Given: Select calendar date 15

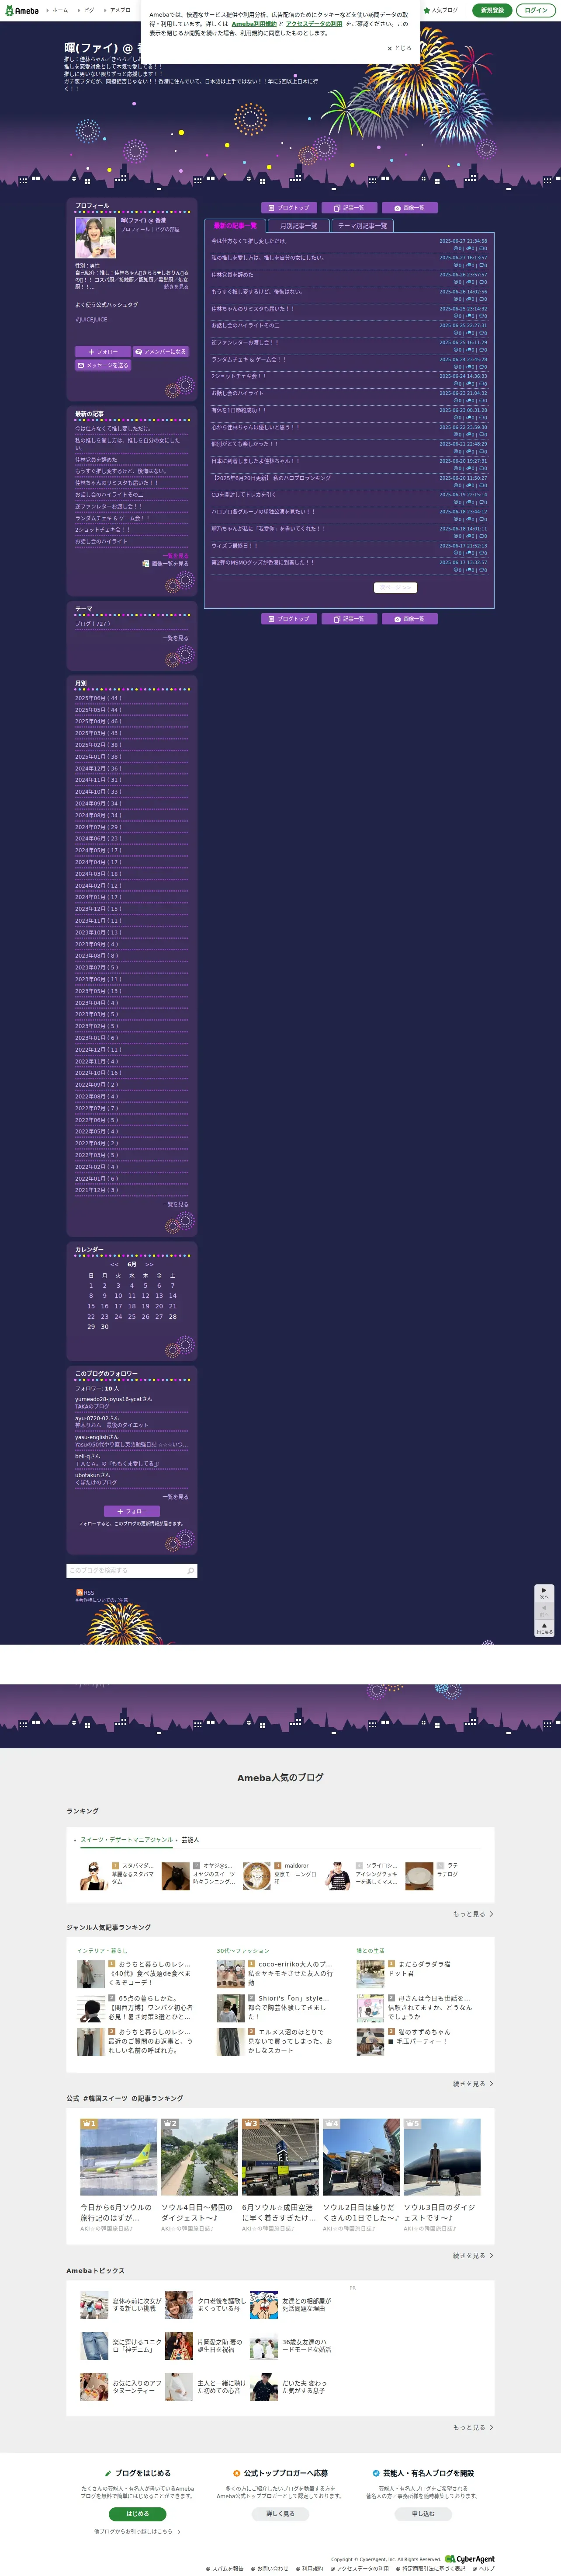Looking at the screenshot, I should pos(91,1306).
